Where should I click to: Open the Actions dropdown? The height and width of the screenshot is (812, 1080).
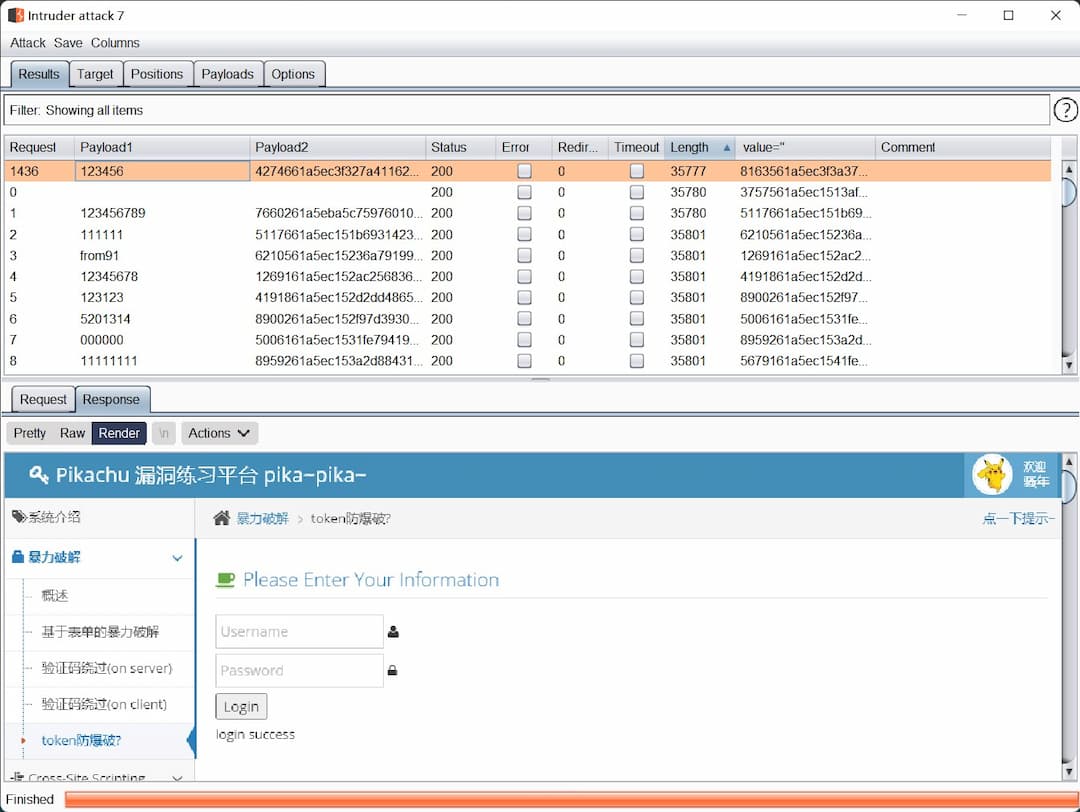(219, 433)
